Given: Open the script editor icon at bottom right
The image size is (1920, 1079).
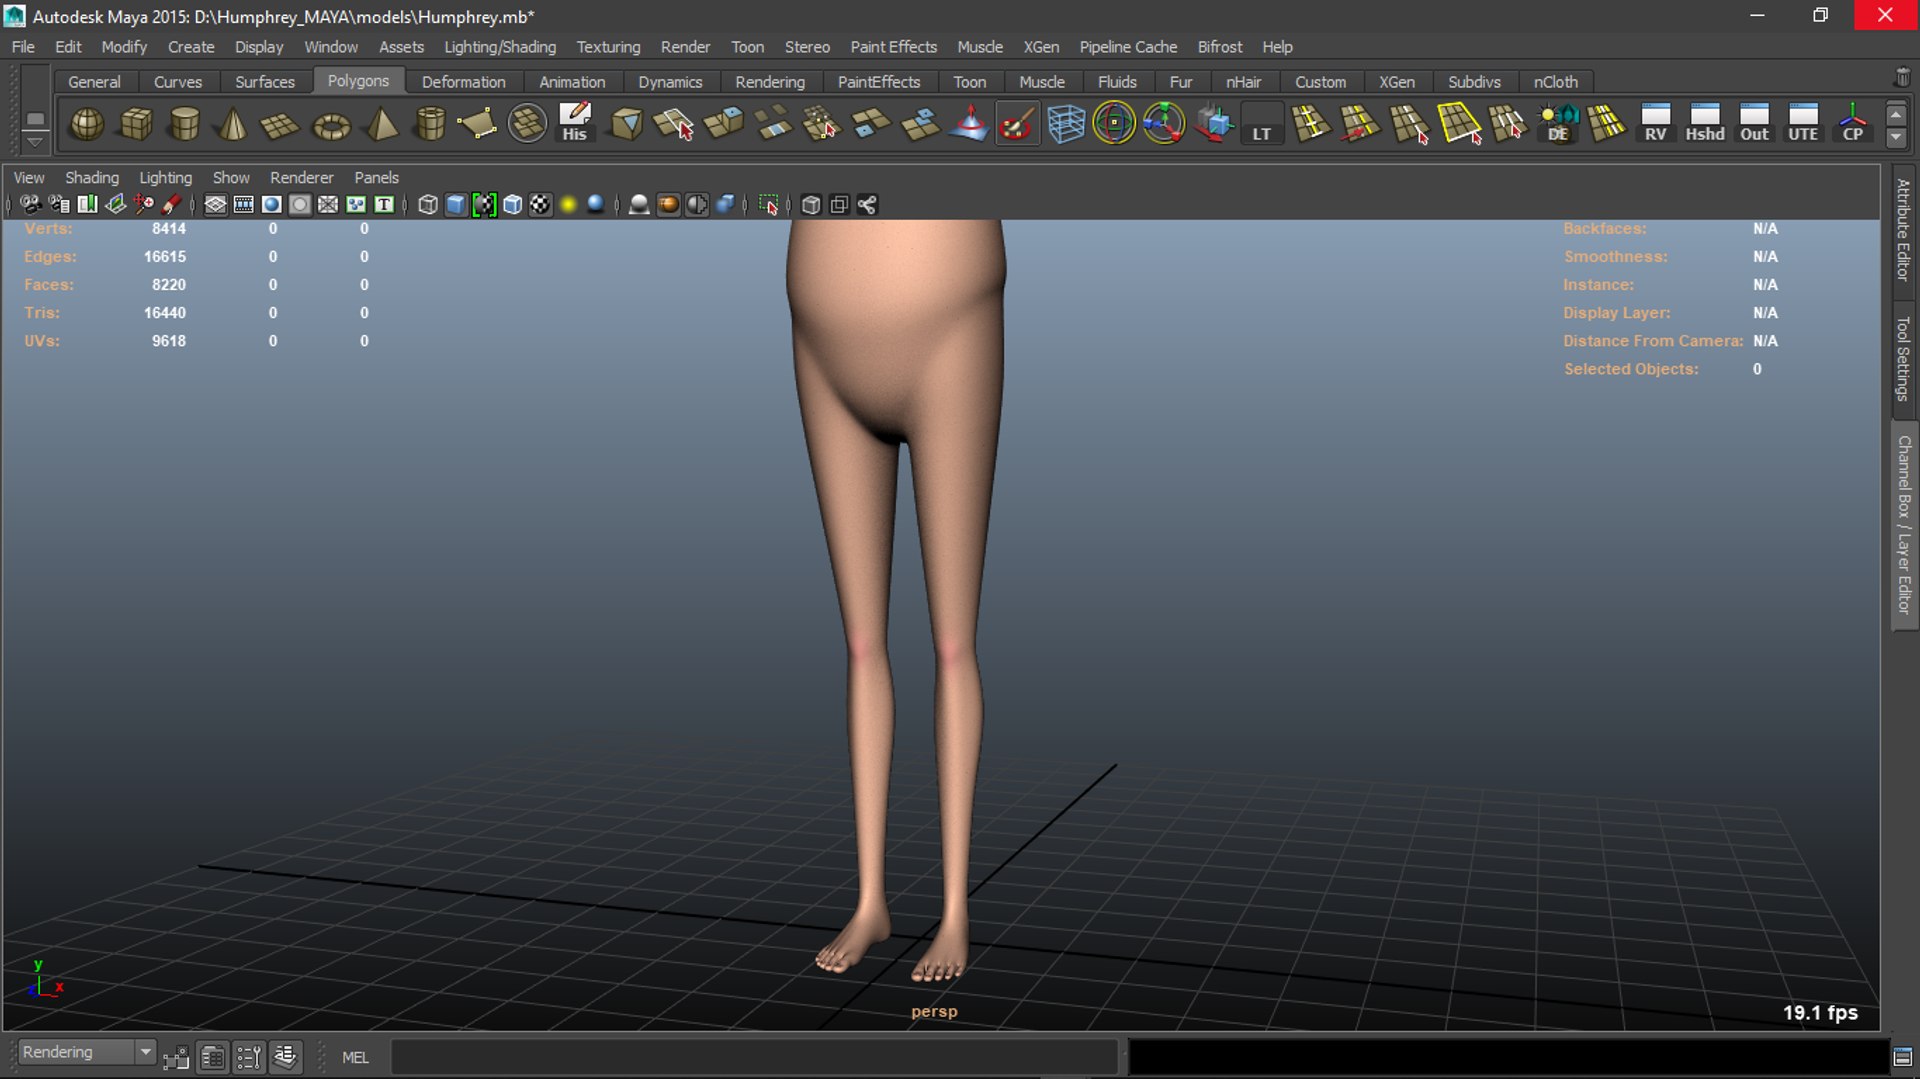Looking at the screenshot, I should pos(1903,1057).
